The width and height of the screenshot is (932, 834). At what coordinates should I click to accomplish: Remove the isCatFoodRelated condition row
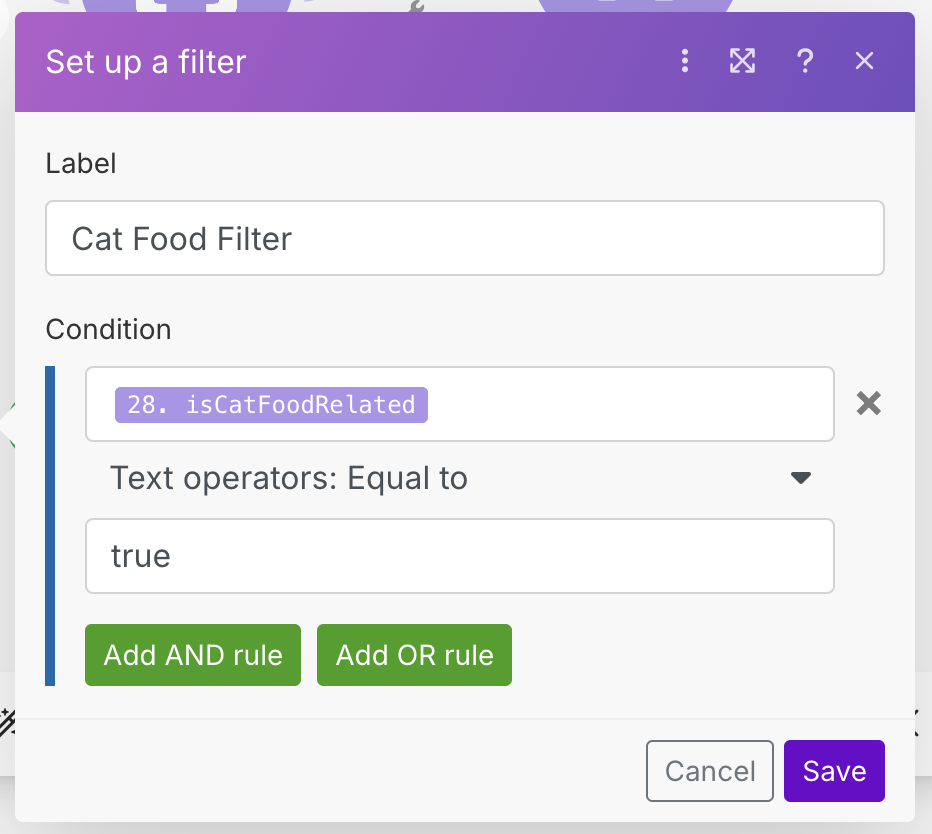[x=868, y=404]
